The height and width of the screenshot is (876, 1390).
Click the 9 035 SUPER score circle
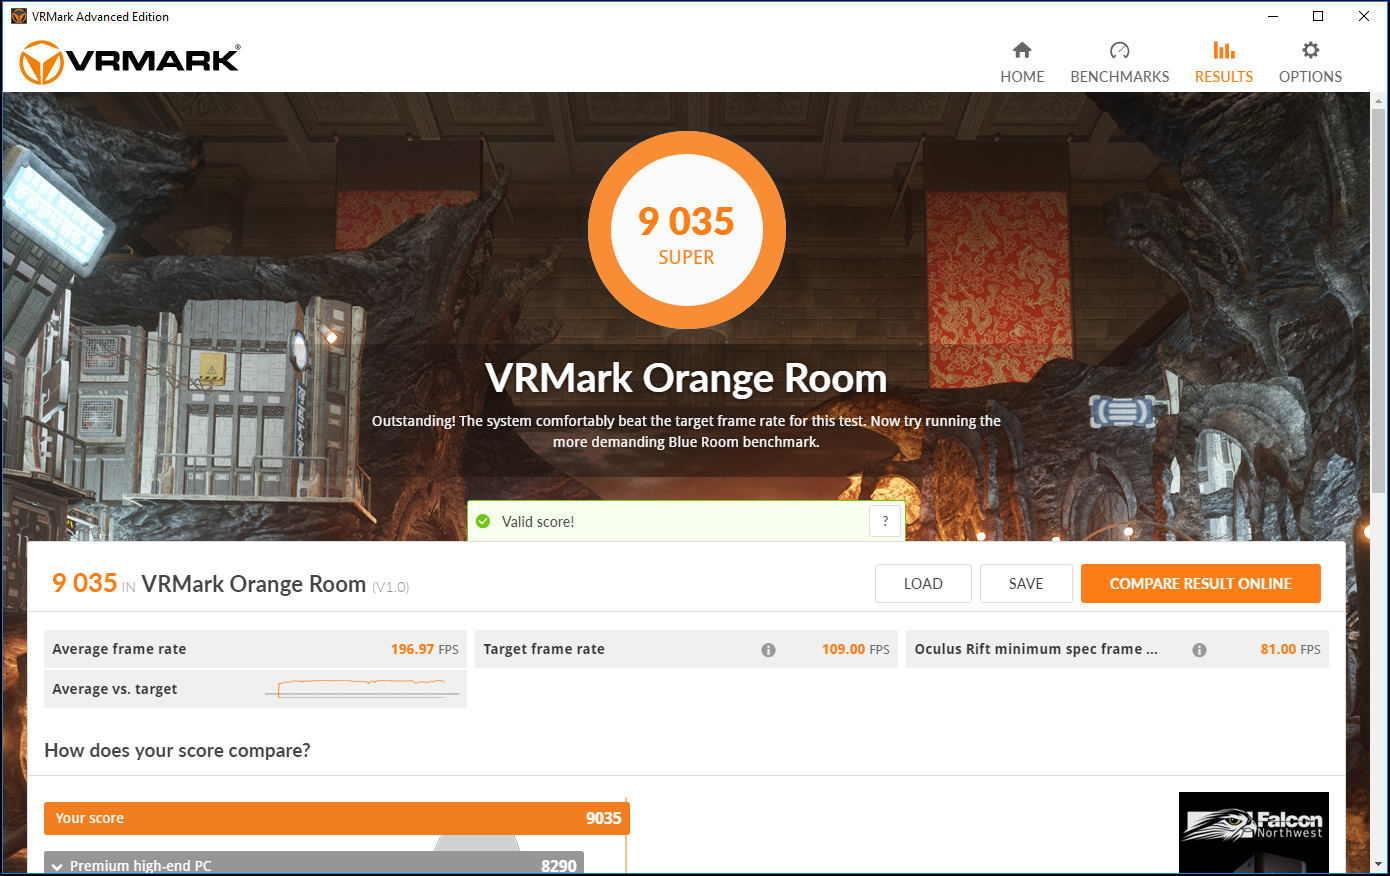[x=687, y=231]
